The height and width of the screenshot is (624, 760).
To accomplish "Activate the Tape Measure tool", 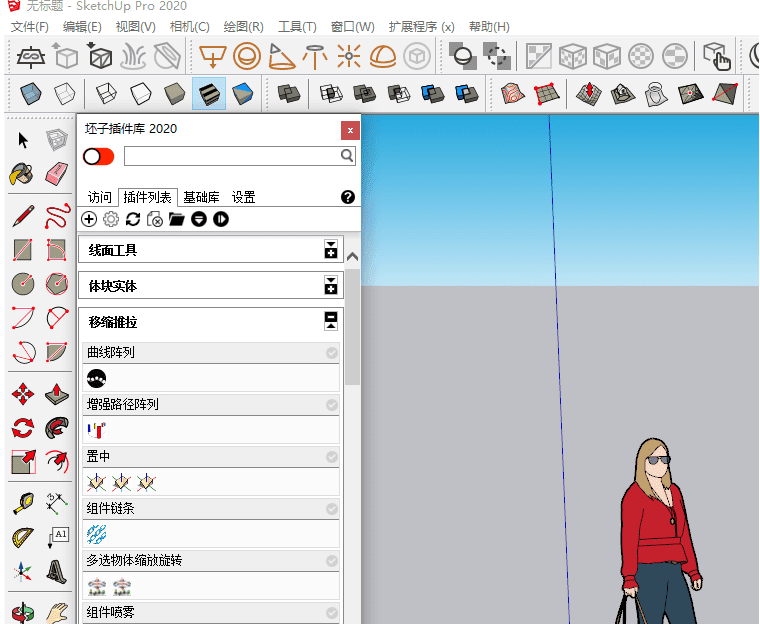I will pyautogui.click(x=23, y=503).
